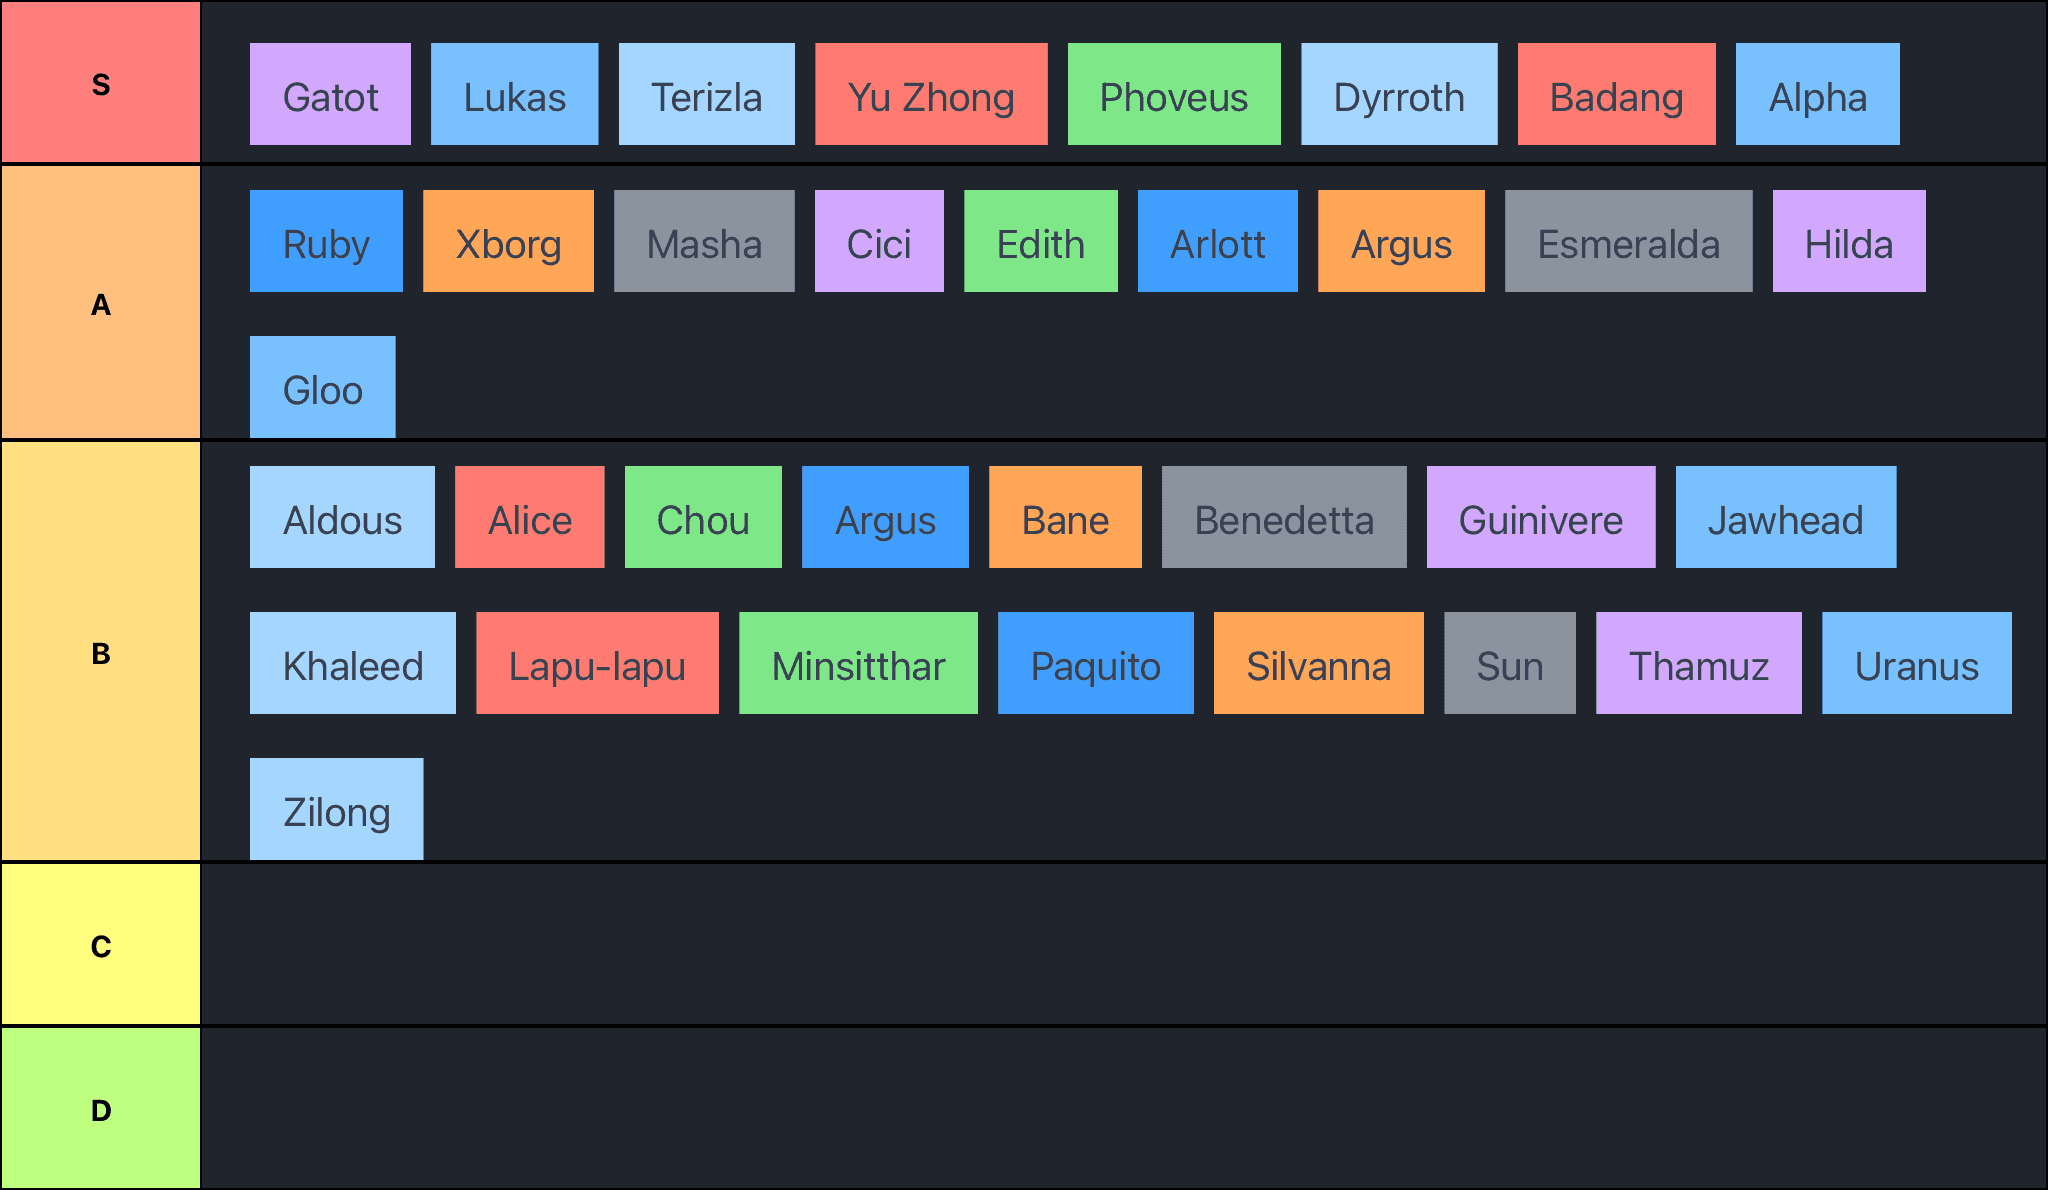Select the Zilong tile
The height and width of the screenshot is (1190, 2048).
[x=336, y=809]
